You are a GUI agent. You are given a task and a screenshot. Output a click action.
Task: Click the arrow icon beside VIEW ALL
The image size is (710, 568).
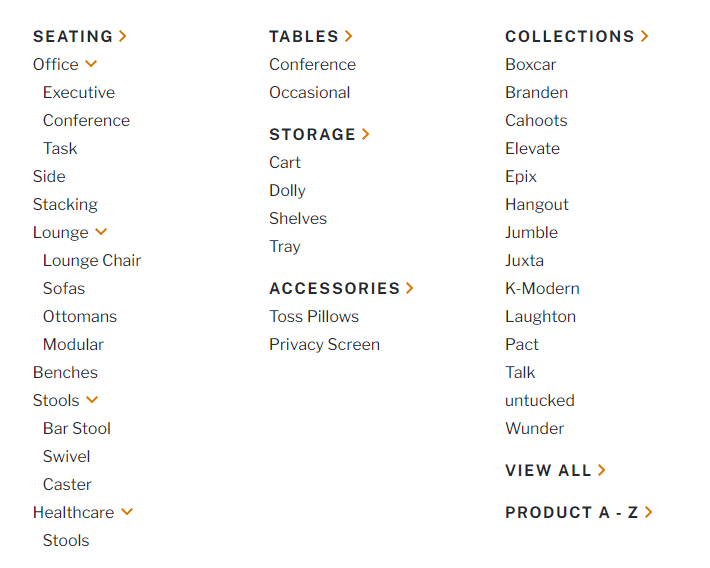(x=602, y=470)
